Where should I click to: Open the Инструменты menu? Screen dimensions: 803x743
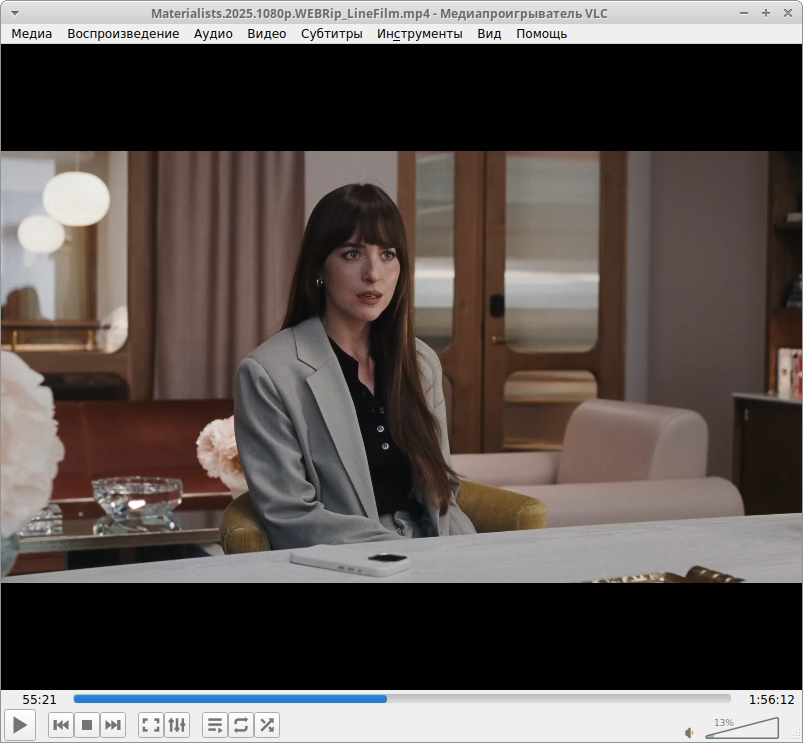420,34
